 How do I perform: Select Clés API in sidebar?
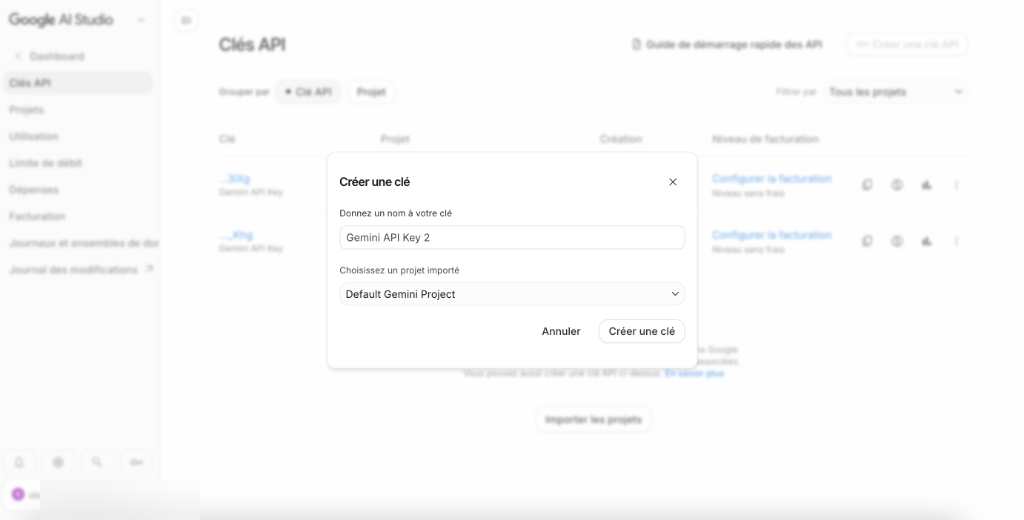point(78,83)
